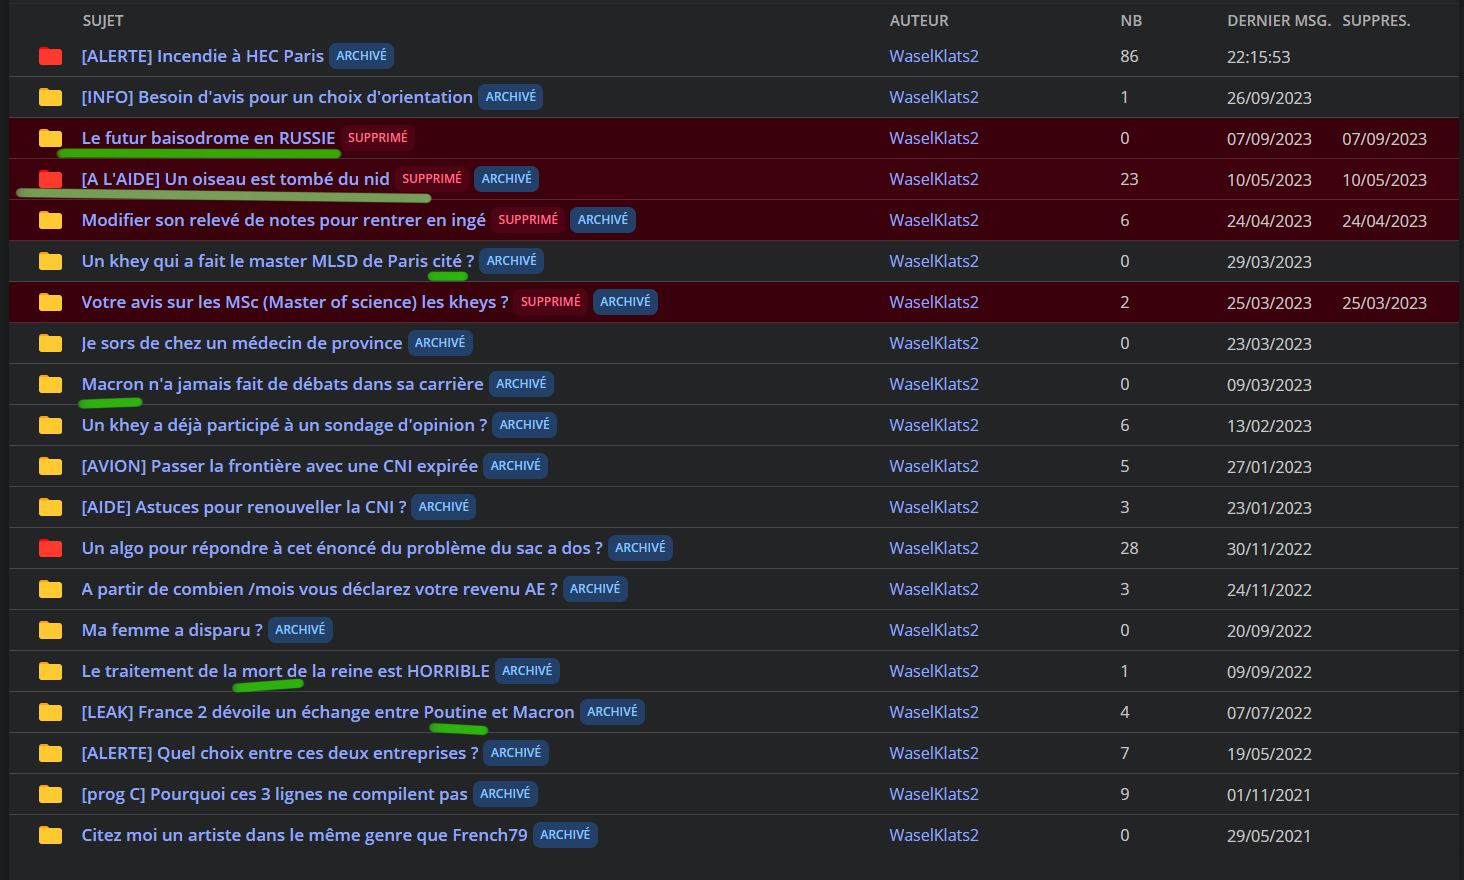Click red folder icon next to oiseau topic
Viewport: 1464px width, 880px height.
(x=50, y=180)
